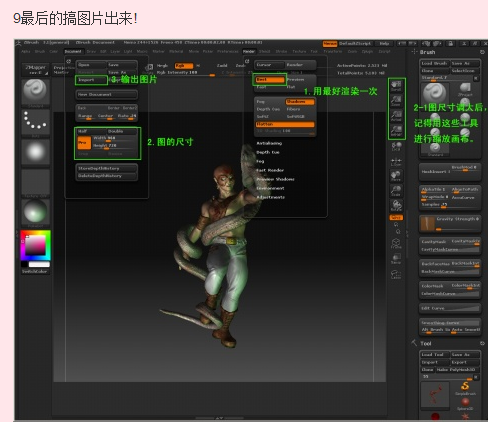The width and height of the screenshot is (488, 422).
Task: Click the Local transform icon
Action: (396, 146)
